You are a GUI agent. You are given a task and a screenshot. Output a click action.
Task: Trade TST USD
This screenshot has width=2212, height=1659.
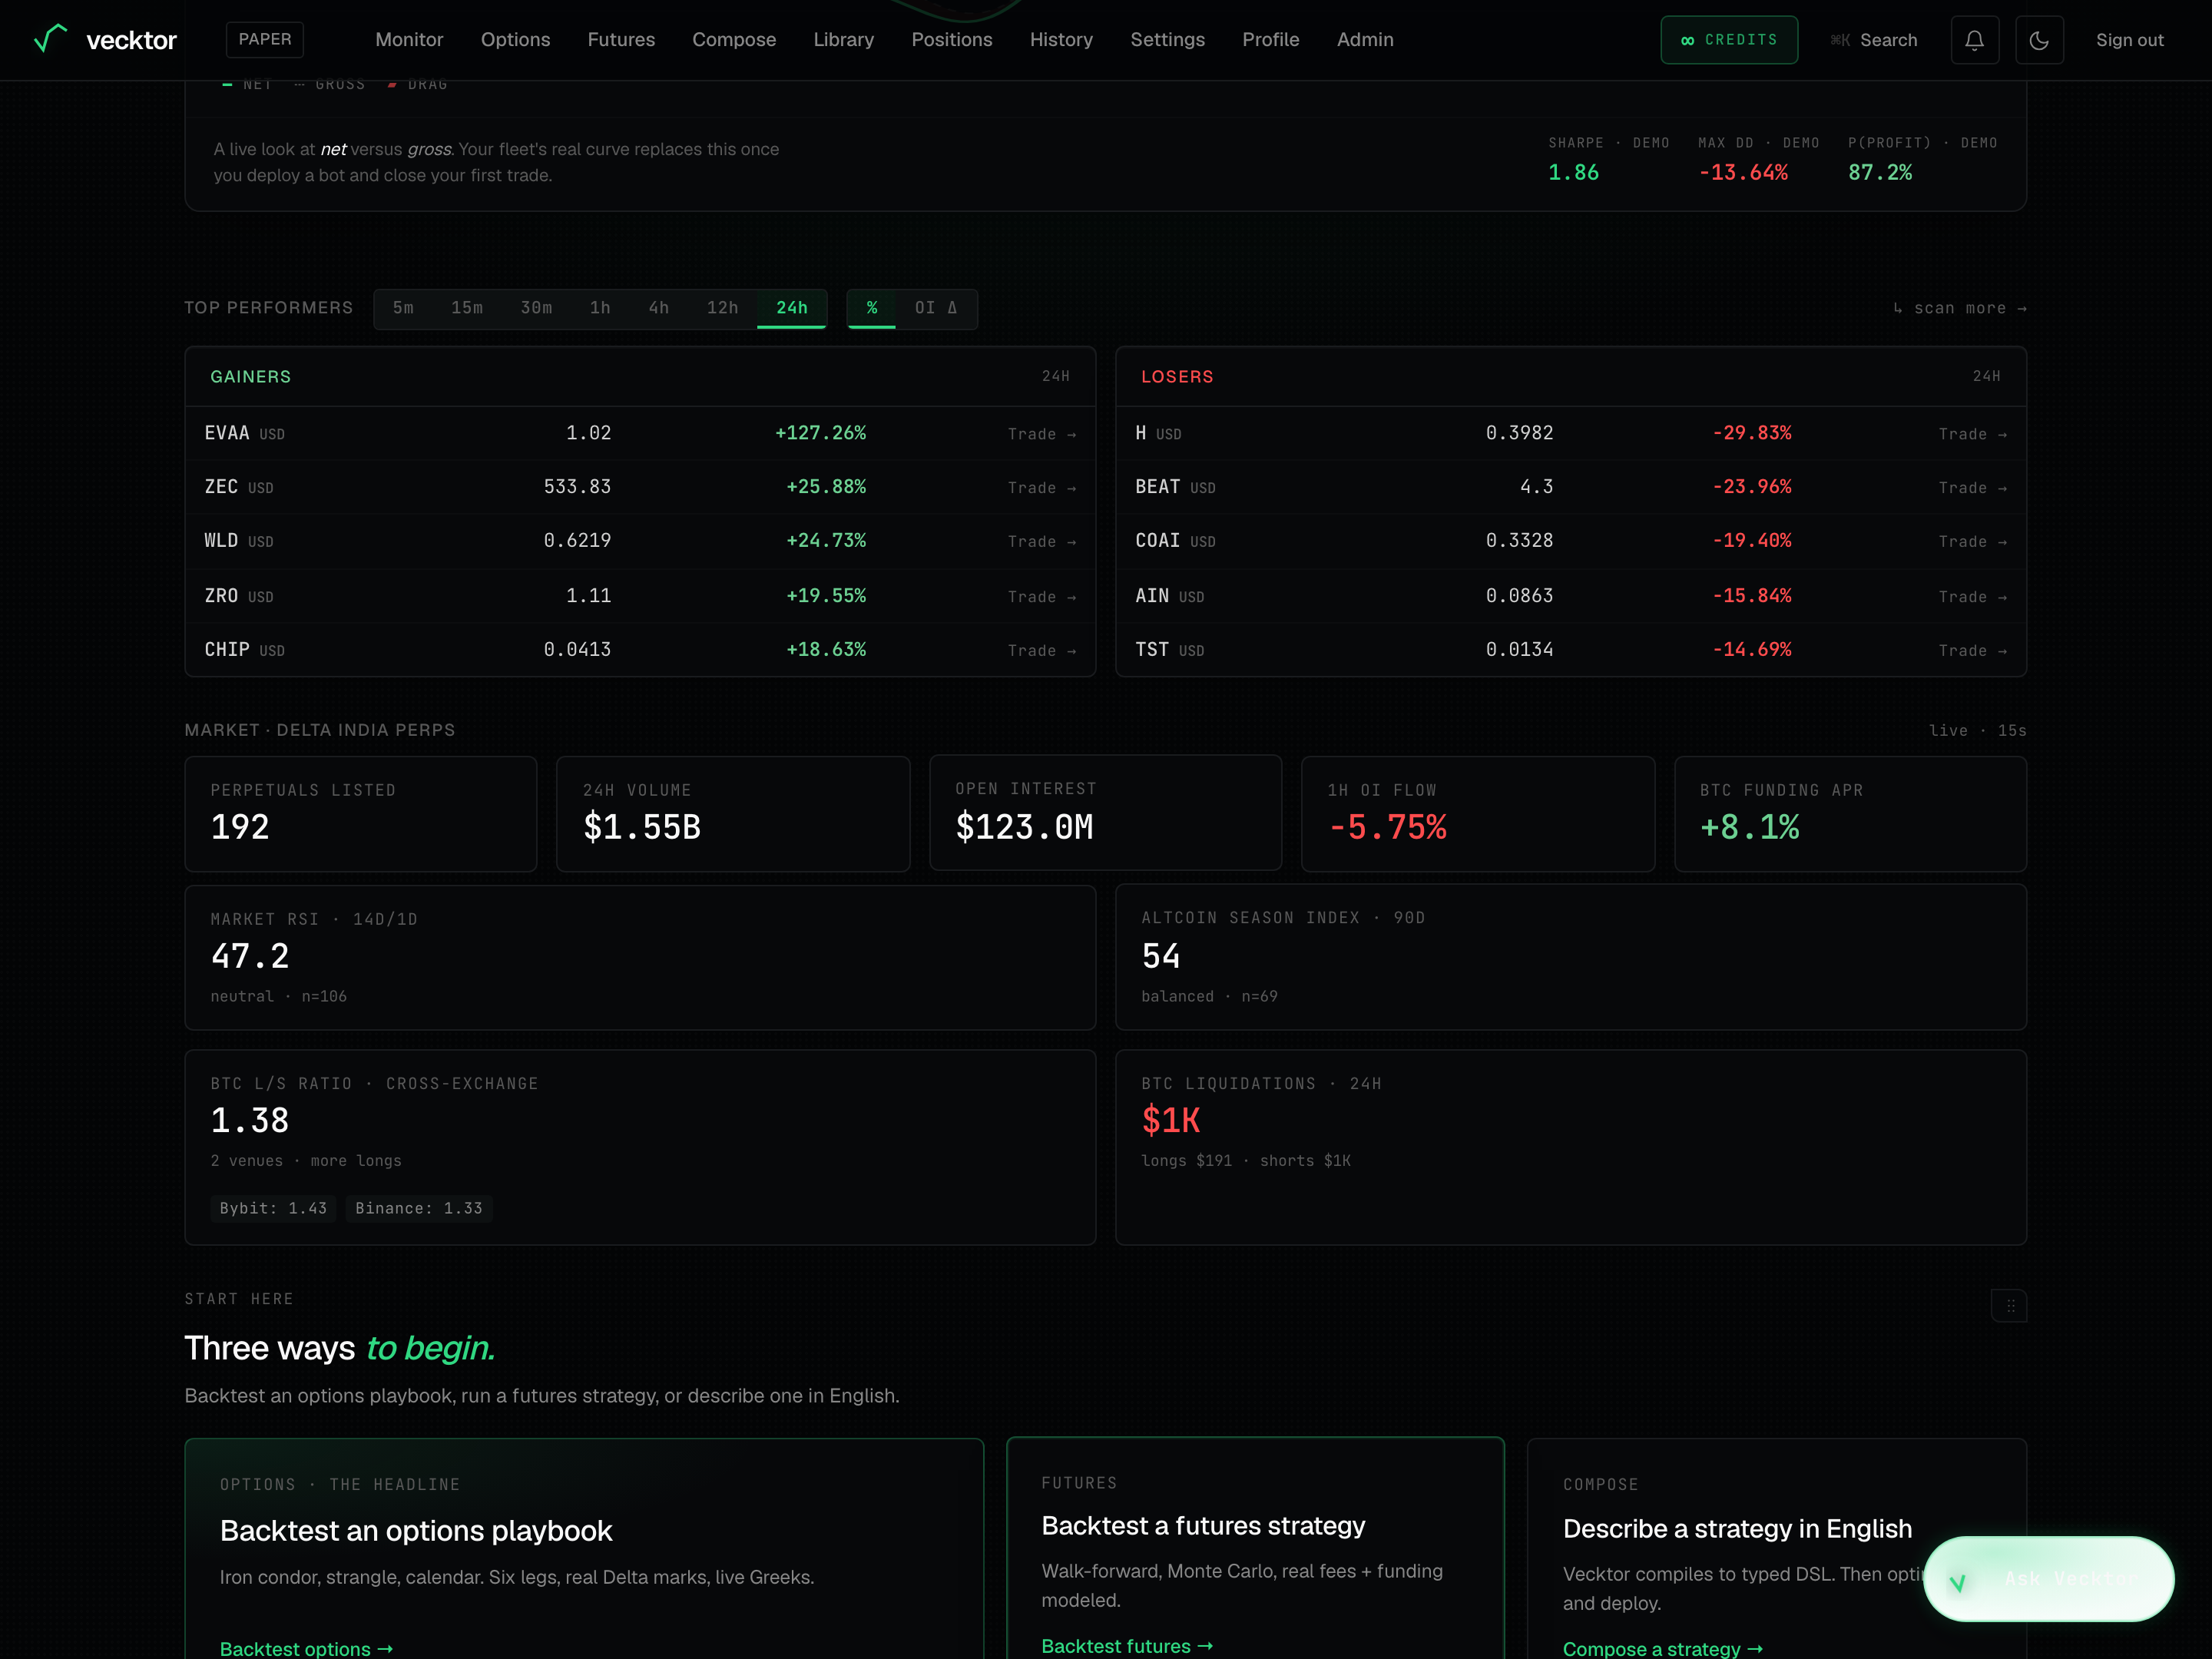pyautogui.click(x=1972, y=651)
